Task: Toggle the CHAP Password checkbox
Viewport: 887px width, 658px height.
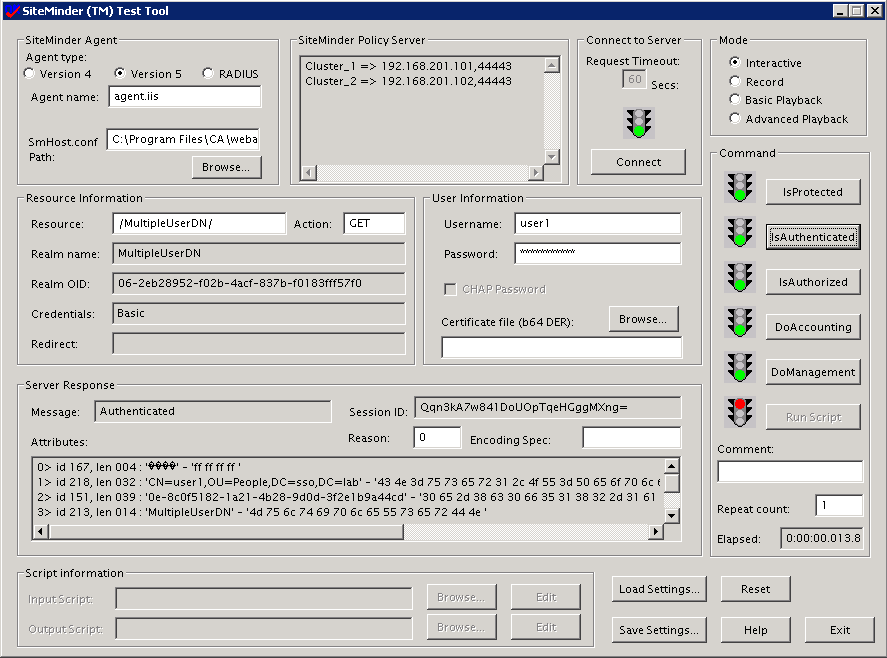Action: click(450, 290)
